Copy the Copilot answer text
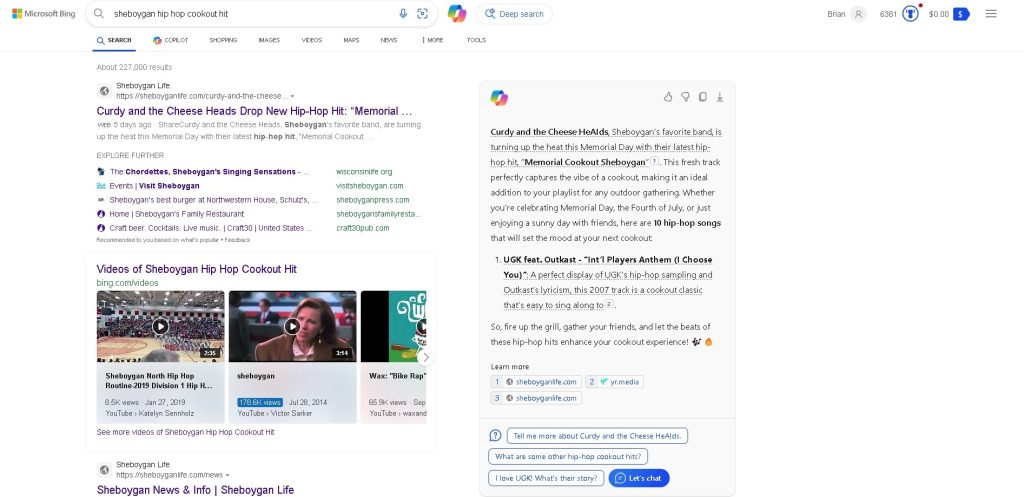The image size is (1024, 497). (x=703, y=97)
